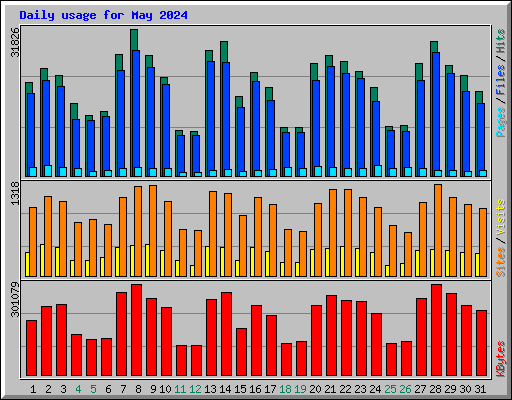Click the visits axis value 1318
Image resolution: width=512 pixels, height=400 pixels.
(15, 193)
